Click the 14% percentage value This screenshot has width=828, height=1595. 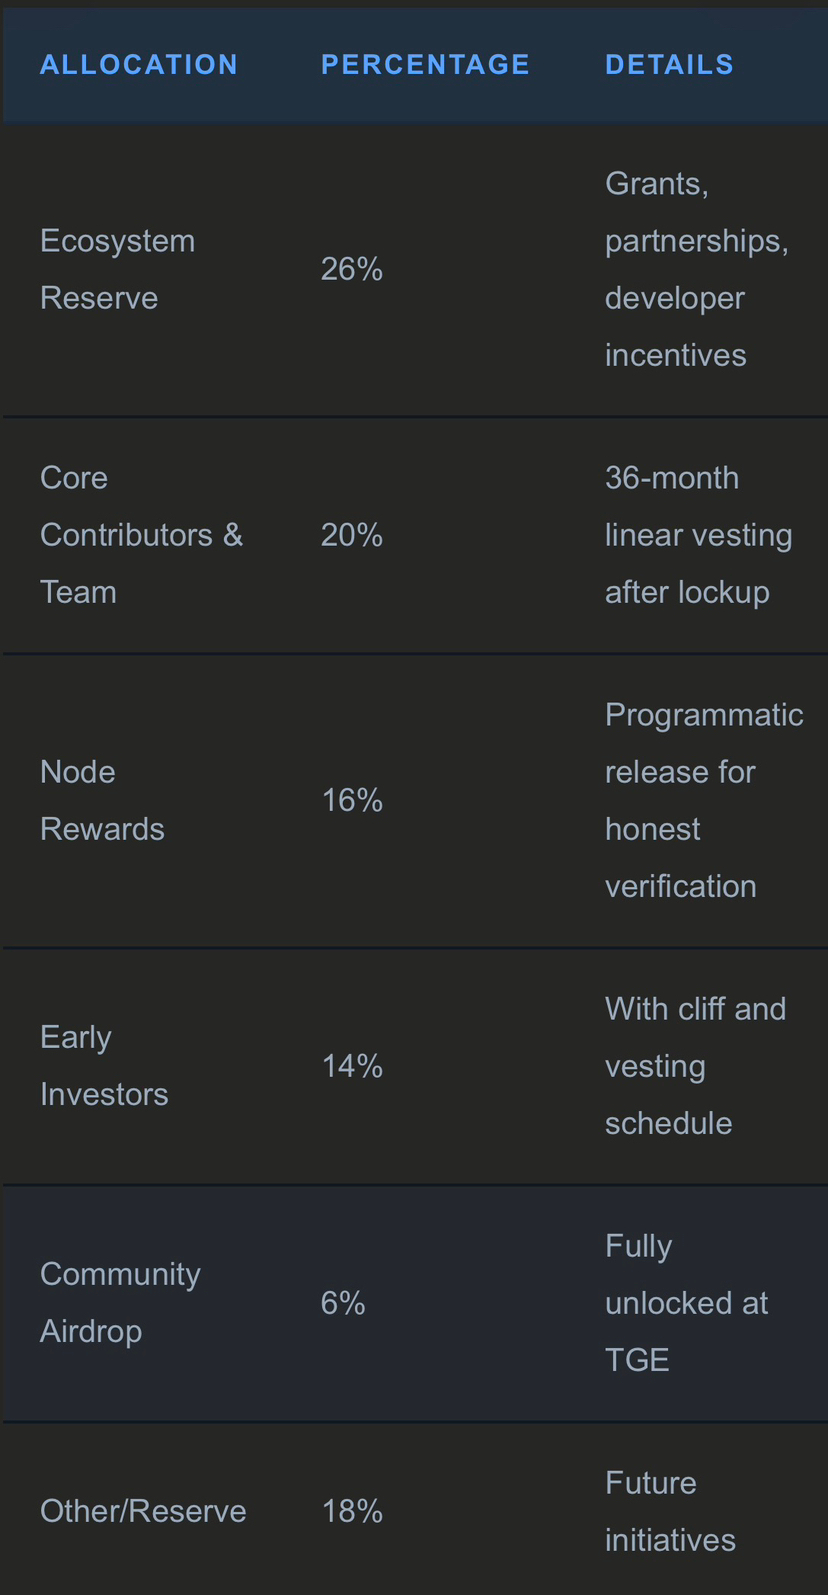(x=351, y=1066)
